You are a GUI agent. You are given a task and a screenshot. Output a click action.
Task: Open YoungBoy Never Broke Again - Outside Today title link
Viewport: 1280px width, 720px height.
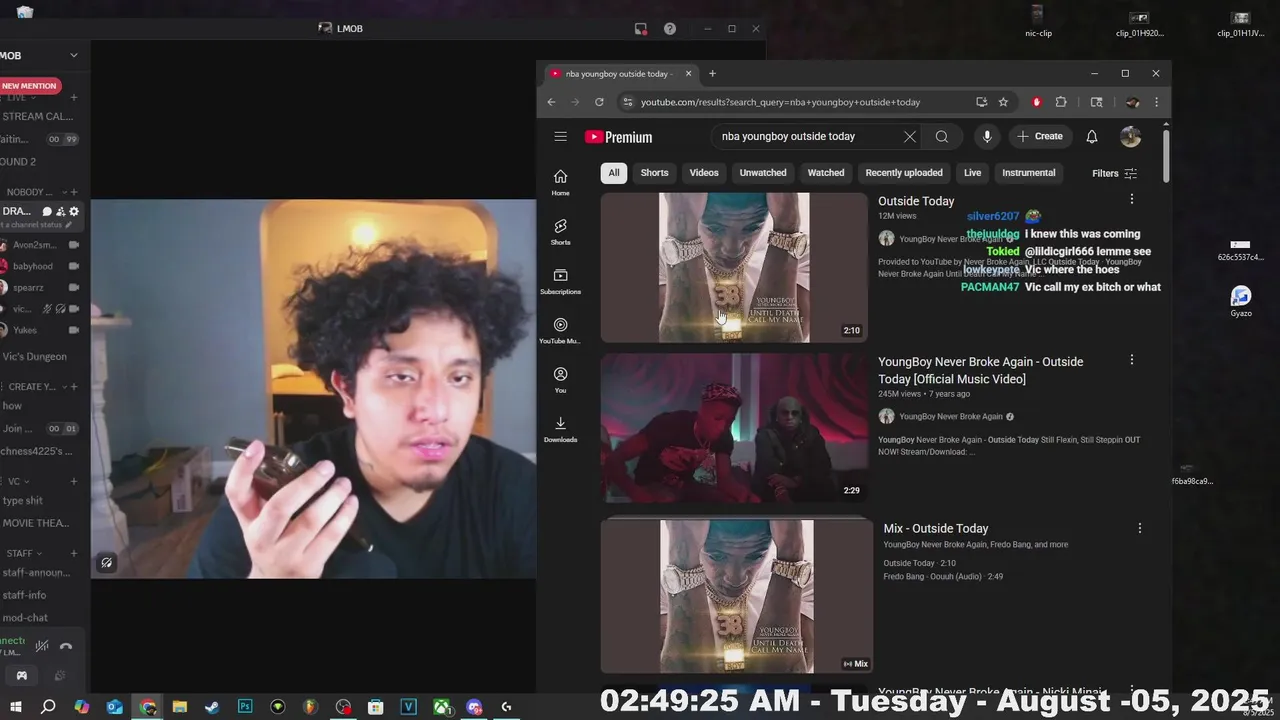tap(980, 370)
